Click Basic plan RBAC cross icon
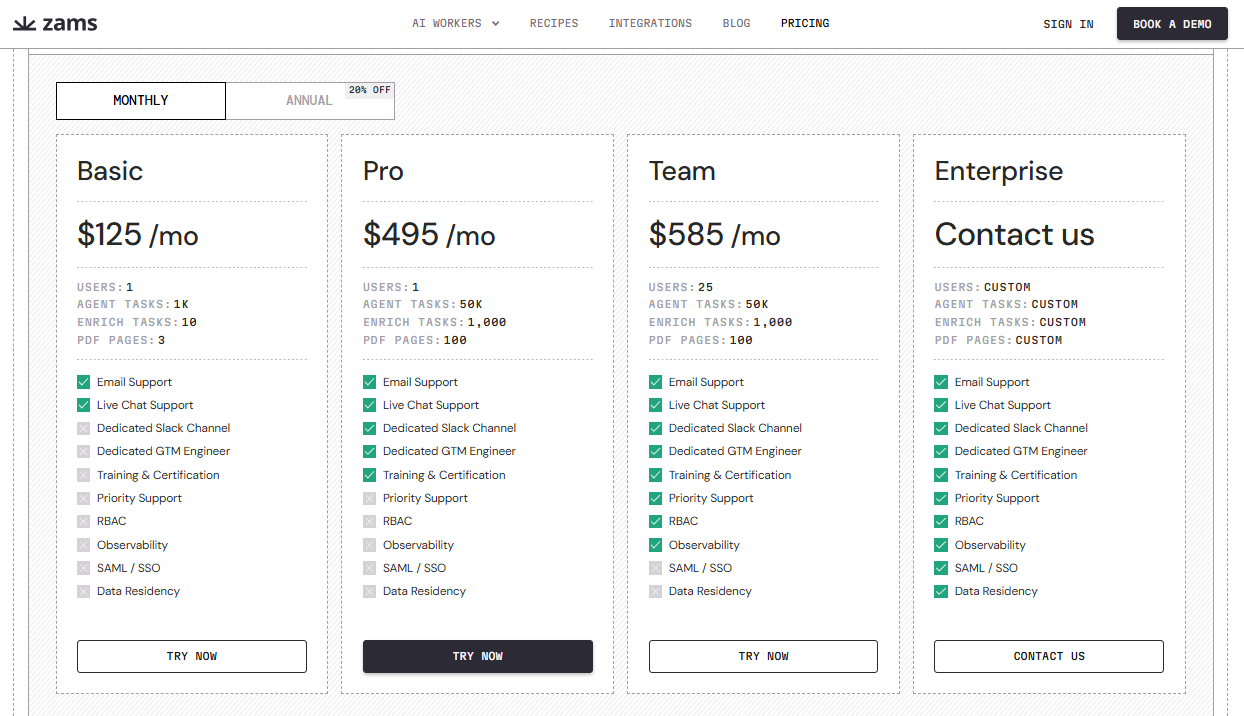The height and width of the screenshot is (716, 1244). [x=84, y=521]
